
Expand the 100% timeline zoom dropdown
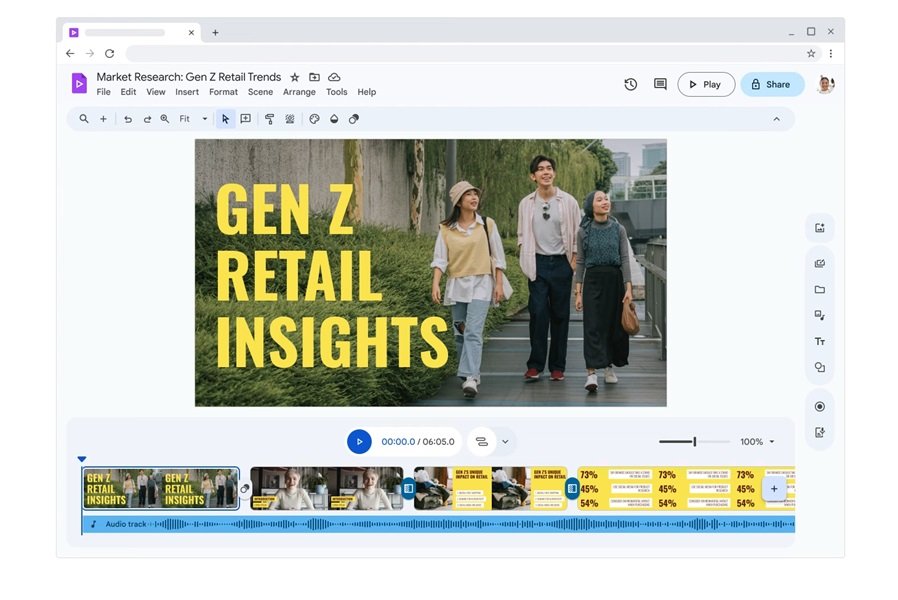pos(756,441)
